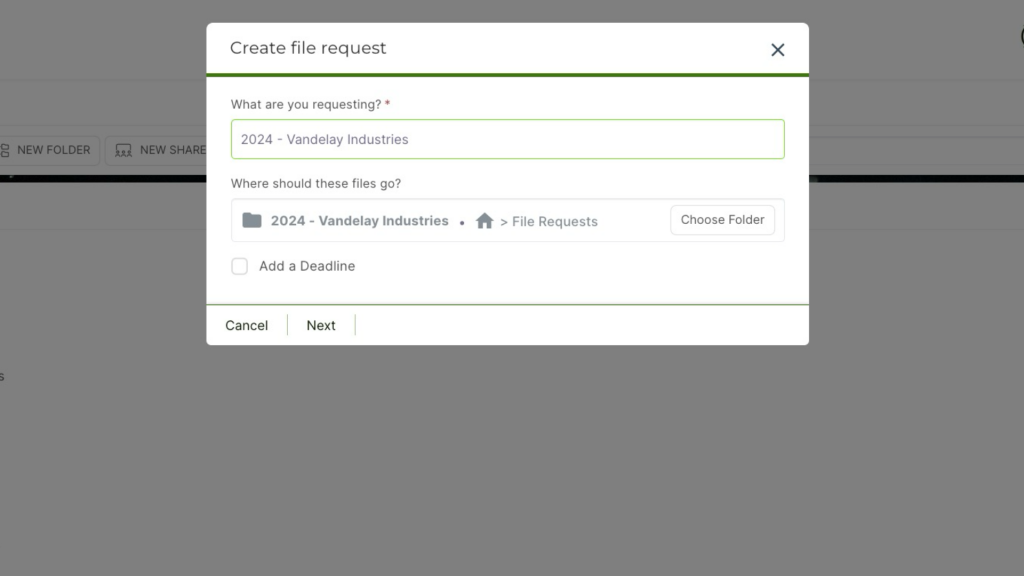Click the What are you requesting label

point(305,104)
